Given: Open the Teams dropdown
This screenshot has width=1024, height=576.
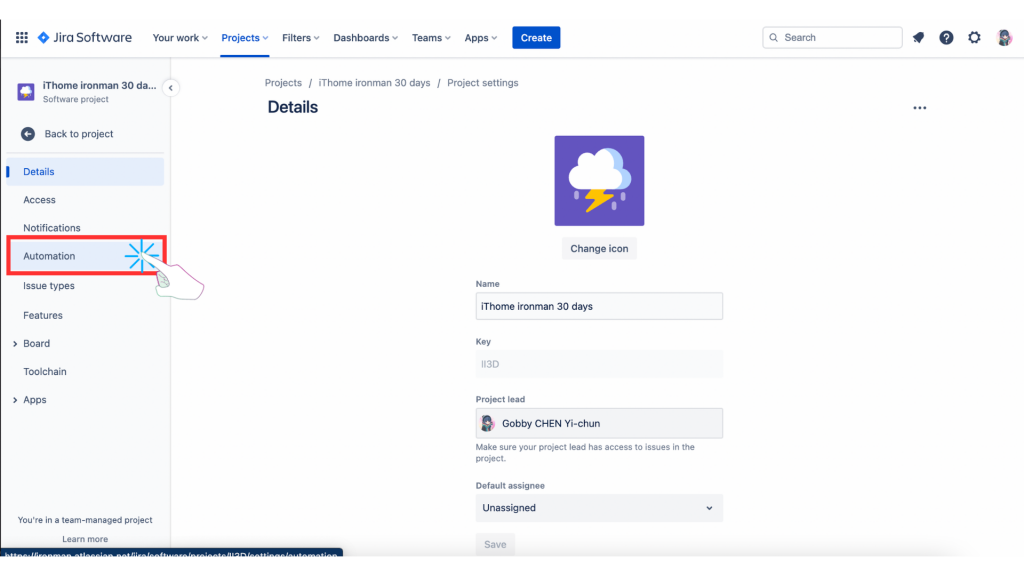Looking at the screenshot, I should pyautogui.click(x=431, y=38).
